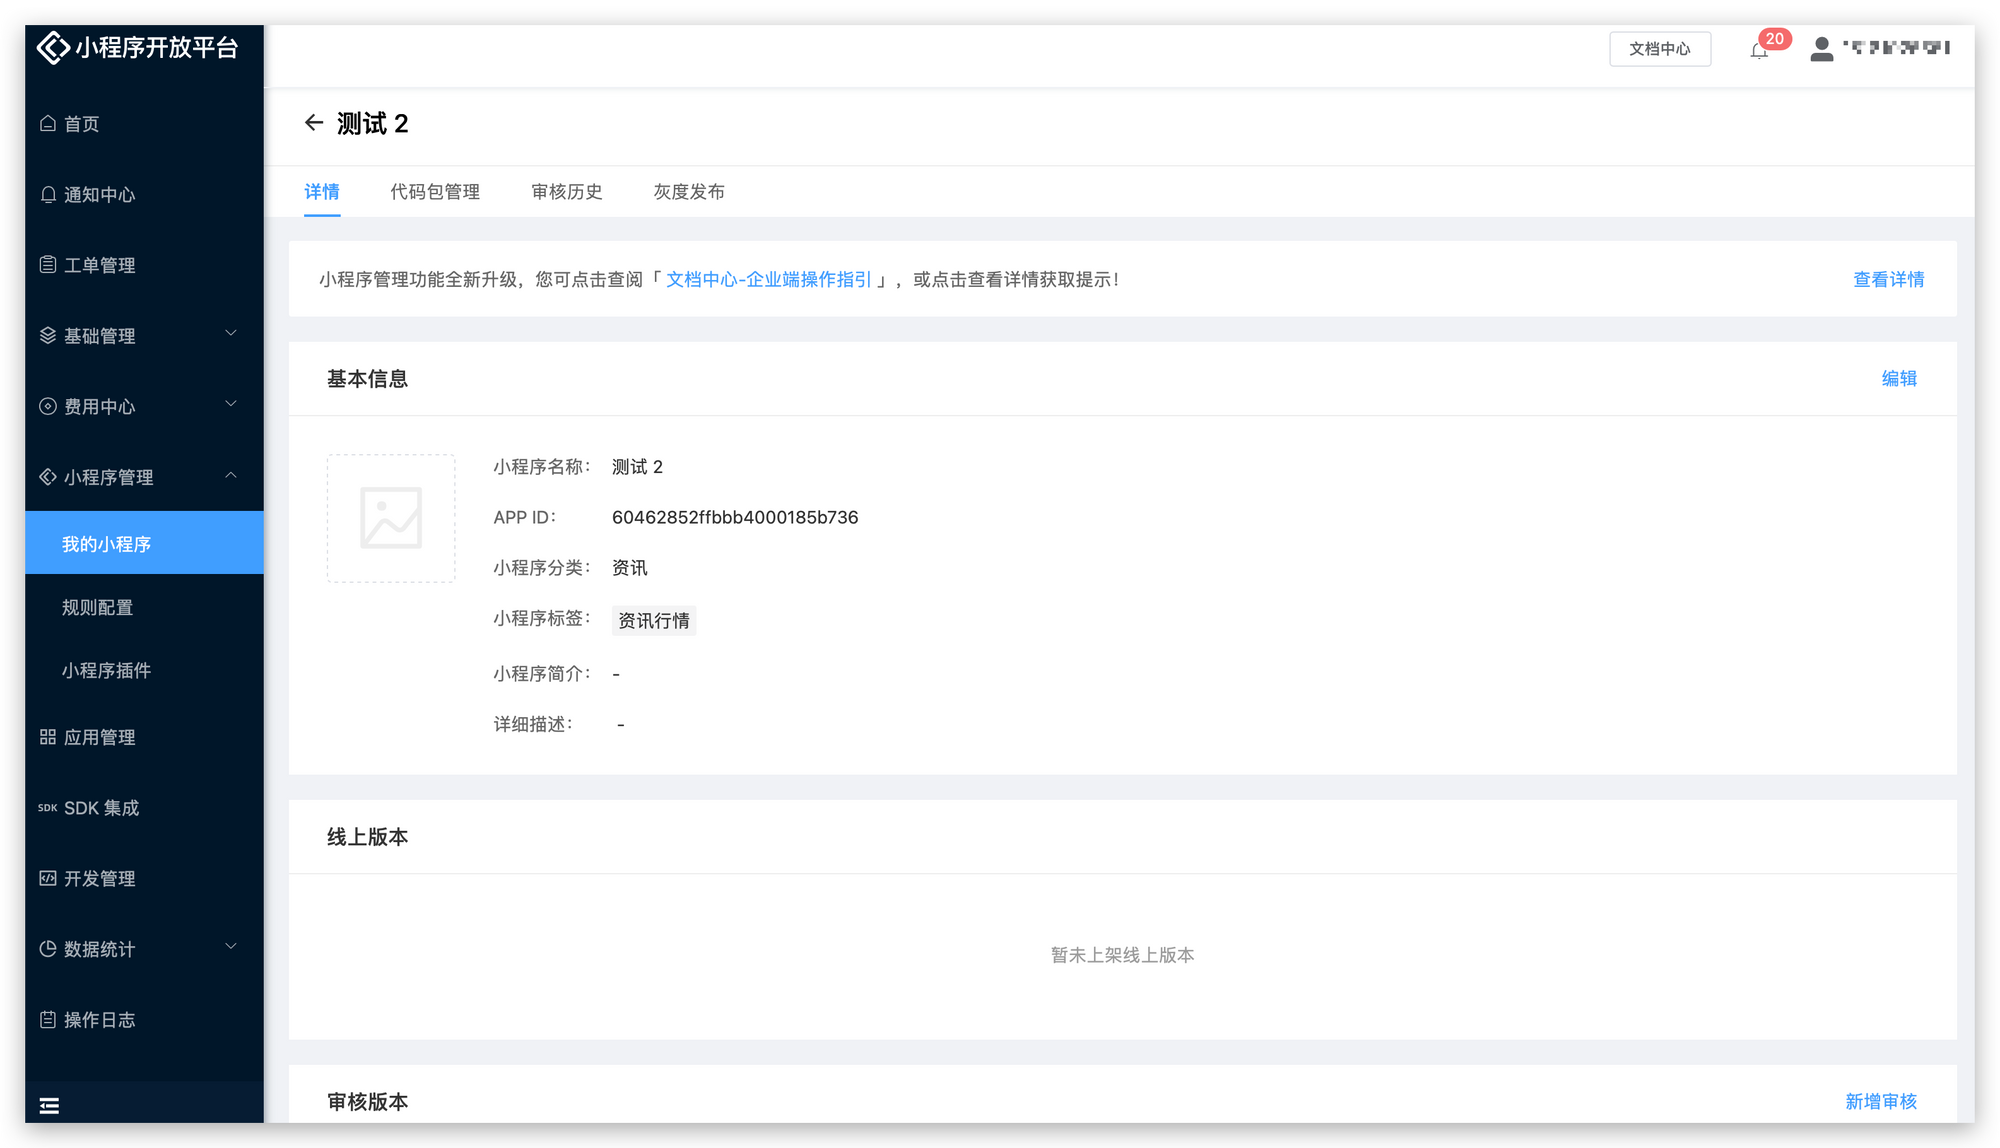
Task: Click the 应用管理 grid icon
Action: coord(48,737)
